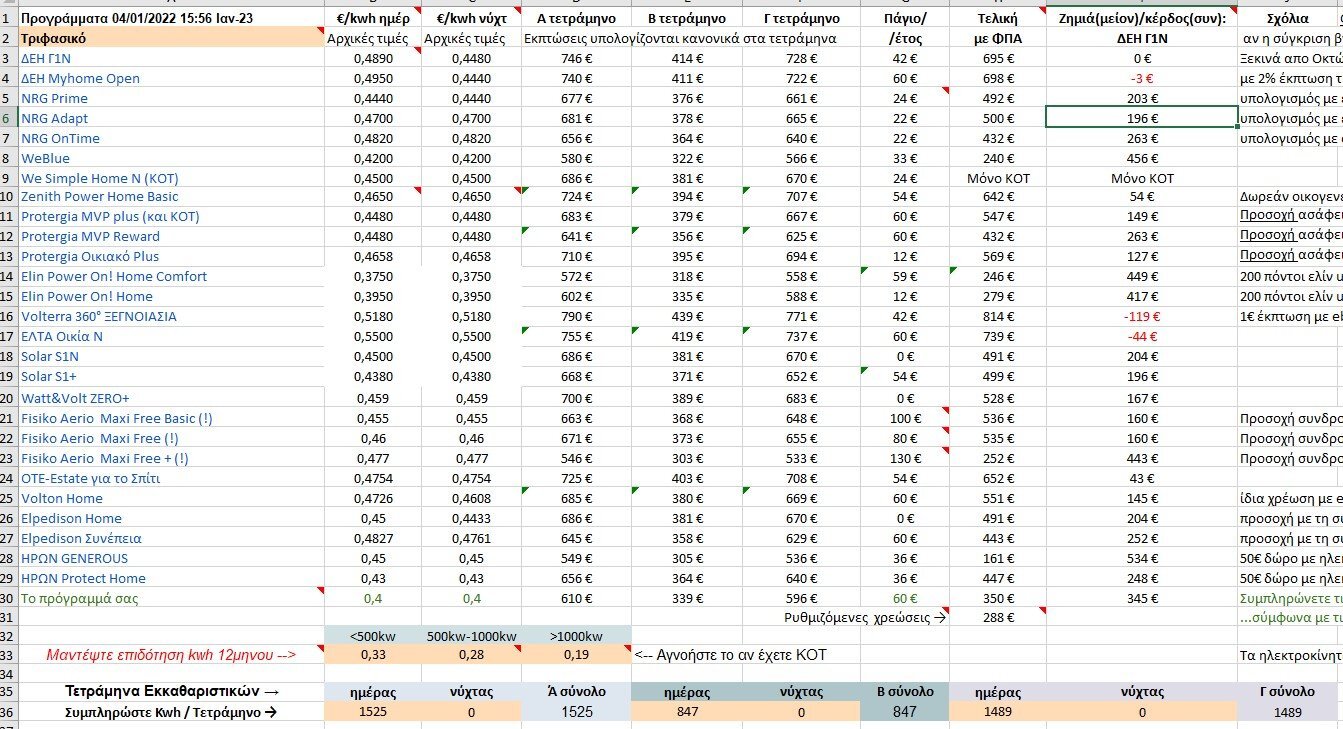The height and width of the screenshot is (729, 1343).
Task: Select the "Solar S1+" program cell
Action: point(170,376)
